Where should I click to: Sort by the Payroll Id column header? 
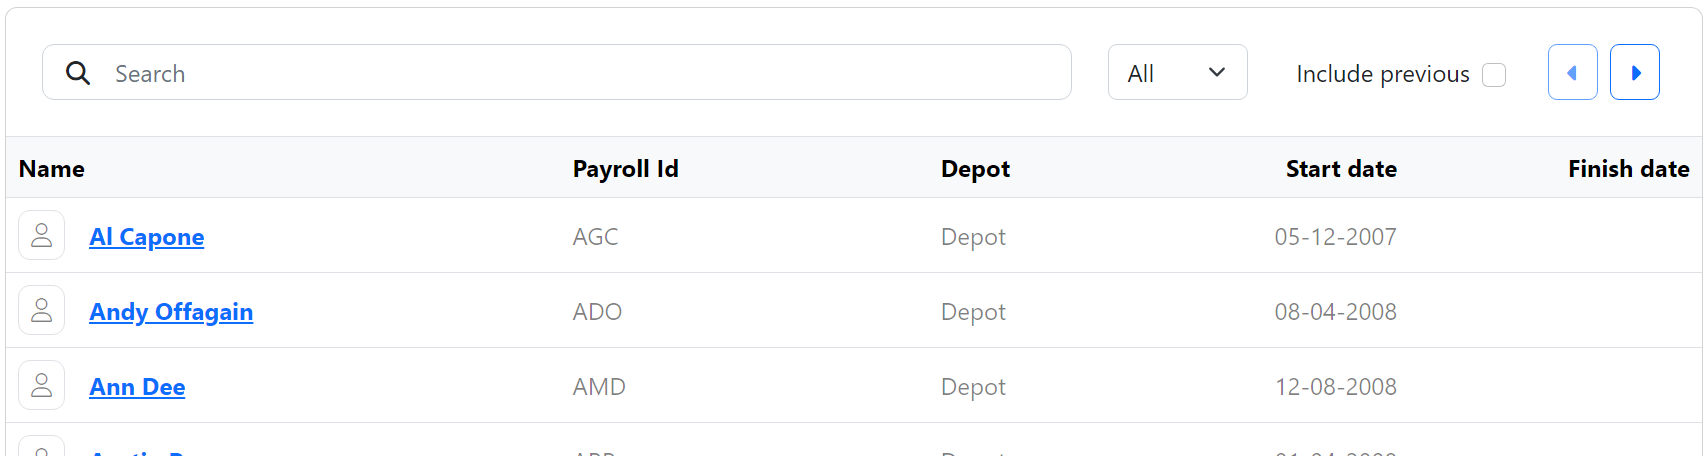point(625,169)
